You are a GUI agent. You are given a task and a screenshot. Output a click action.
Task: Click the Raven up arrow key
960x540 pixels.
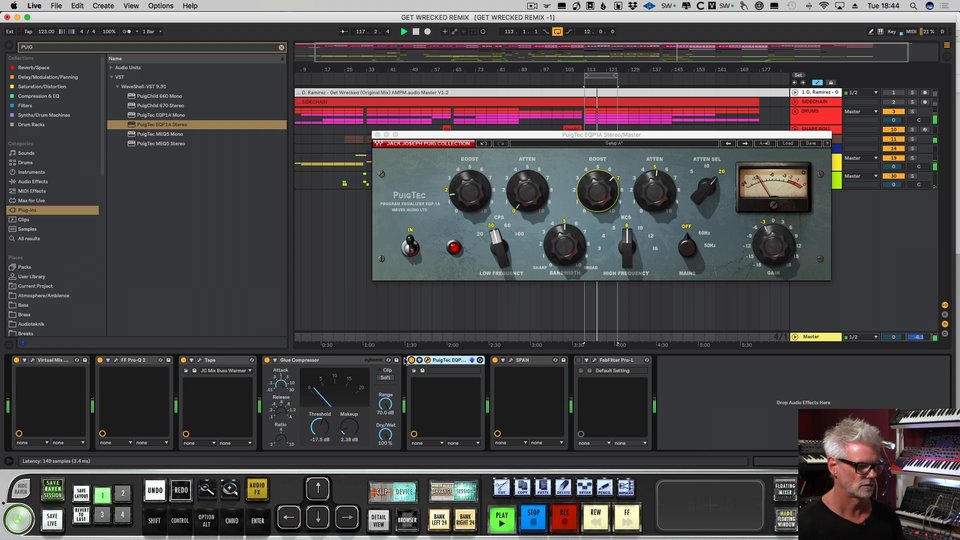tap(317, 489)
